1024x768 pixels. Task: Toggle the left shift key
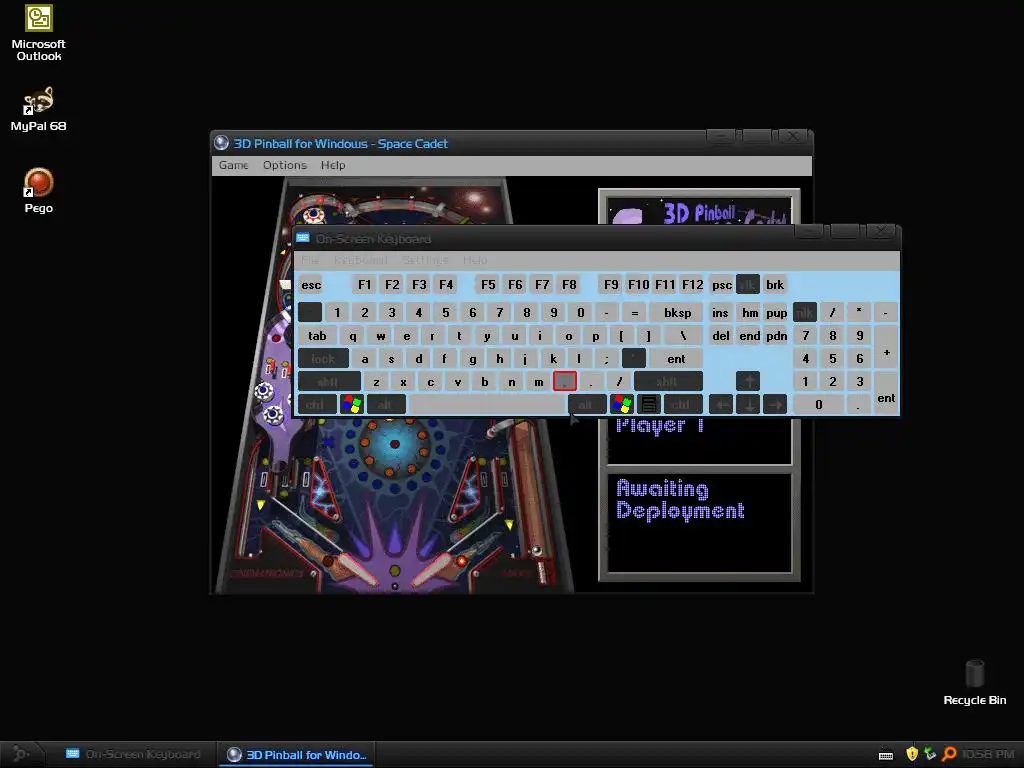(328, 381)
